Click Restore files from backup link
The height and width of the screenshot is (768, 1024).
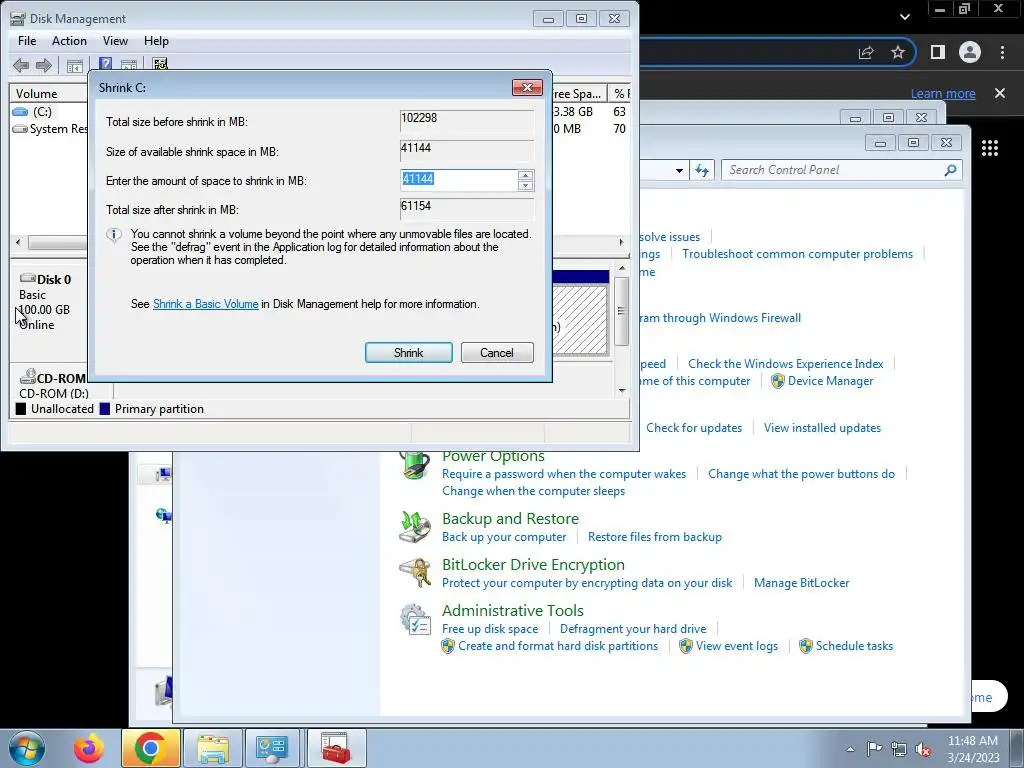[x=655, y=537]
